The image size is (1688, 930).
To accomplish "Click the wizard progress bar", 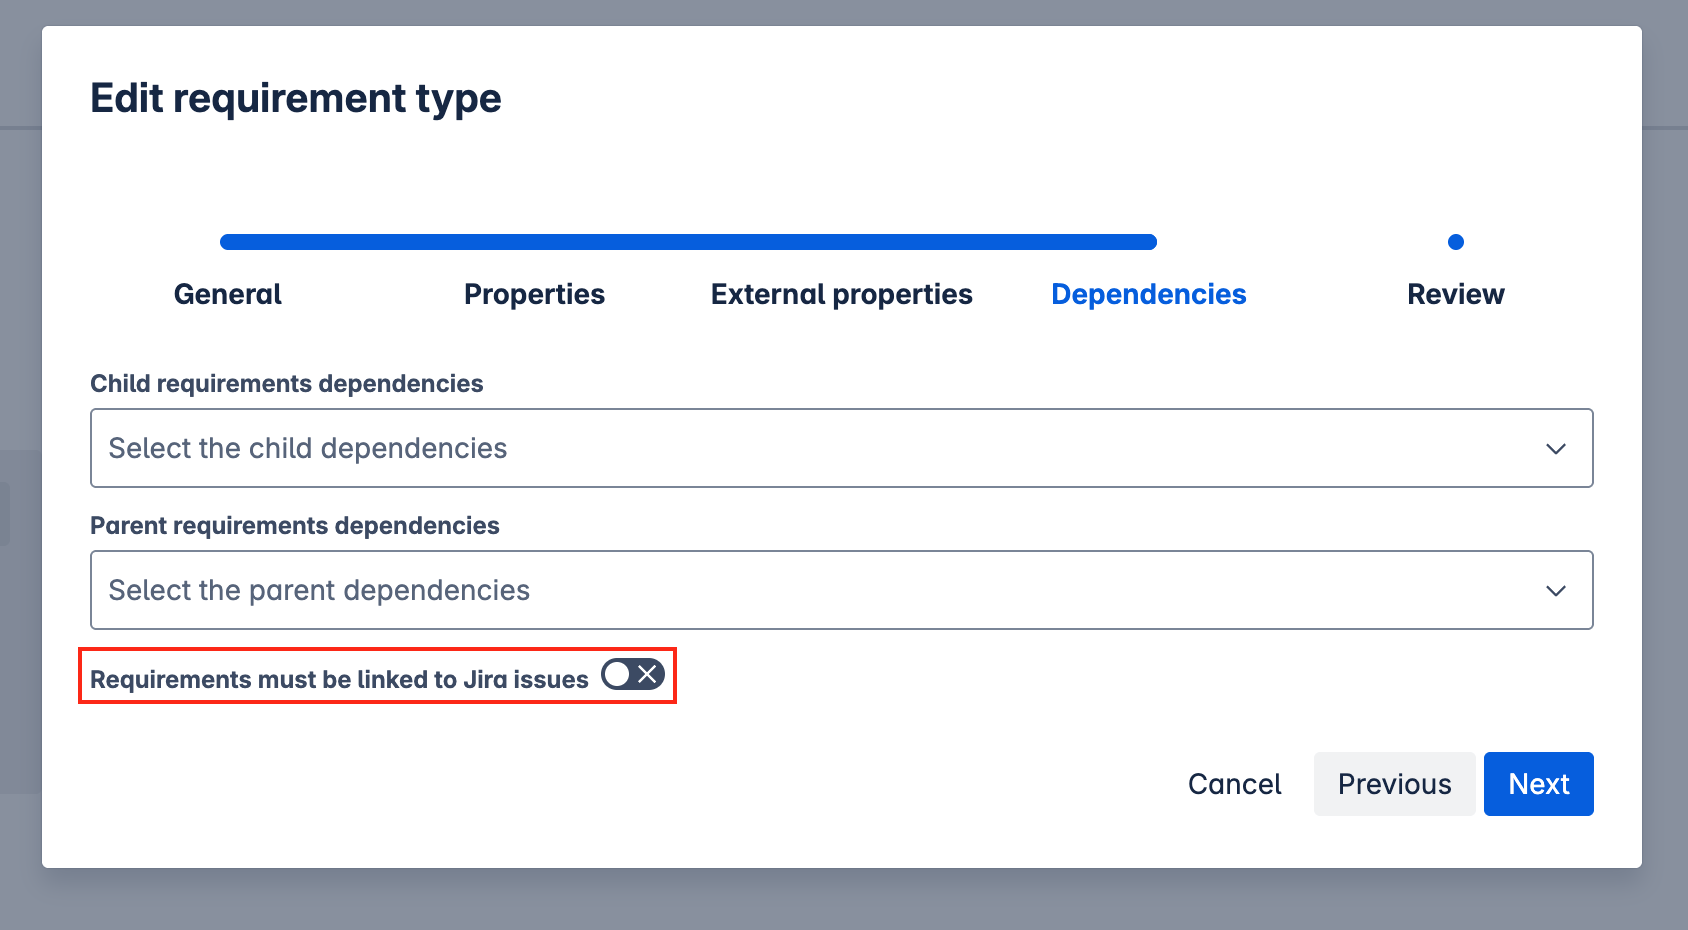I will [688, 241].
